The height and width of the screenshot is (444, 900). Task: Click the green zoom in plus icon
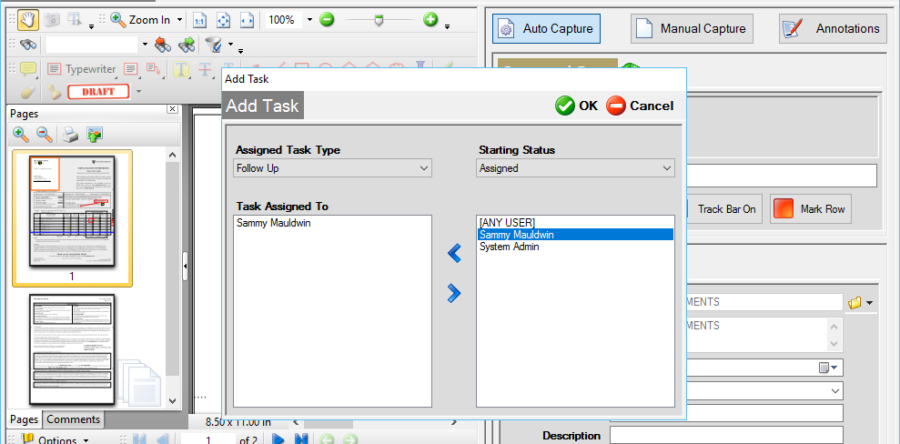click(431, 20)
